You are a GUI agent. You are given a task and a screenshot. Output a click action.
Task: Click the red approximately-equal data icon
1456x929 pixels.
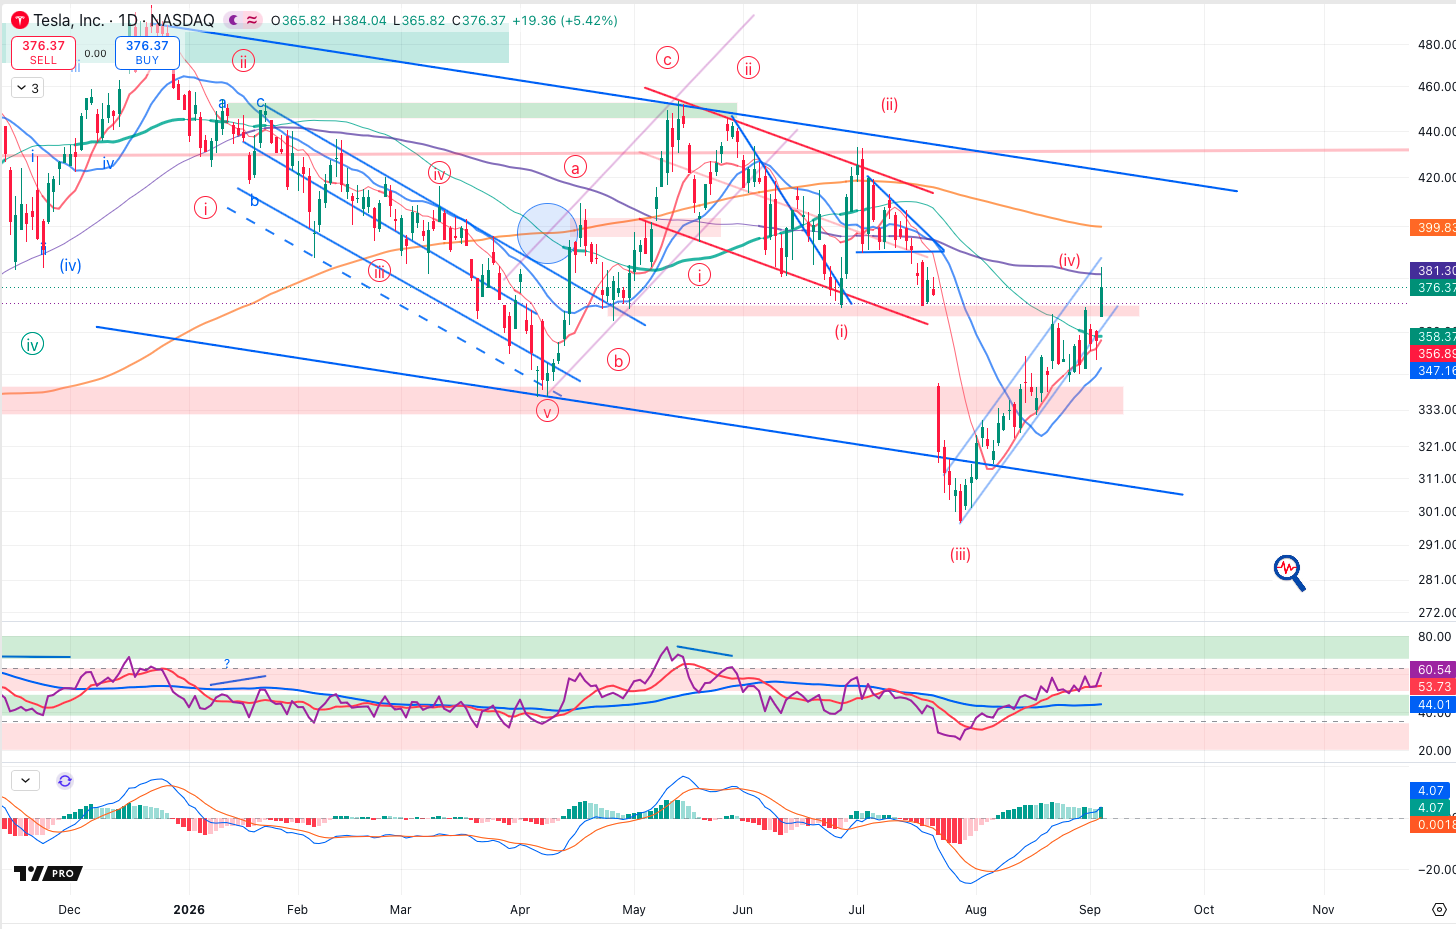click(x=252, y=20)
